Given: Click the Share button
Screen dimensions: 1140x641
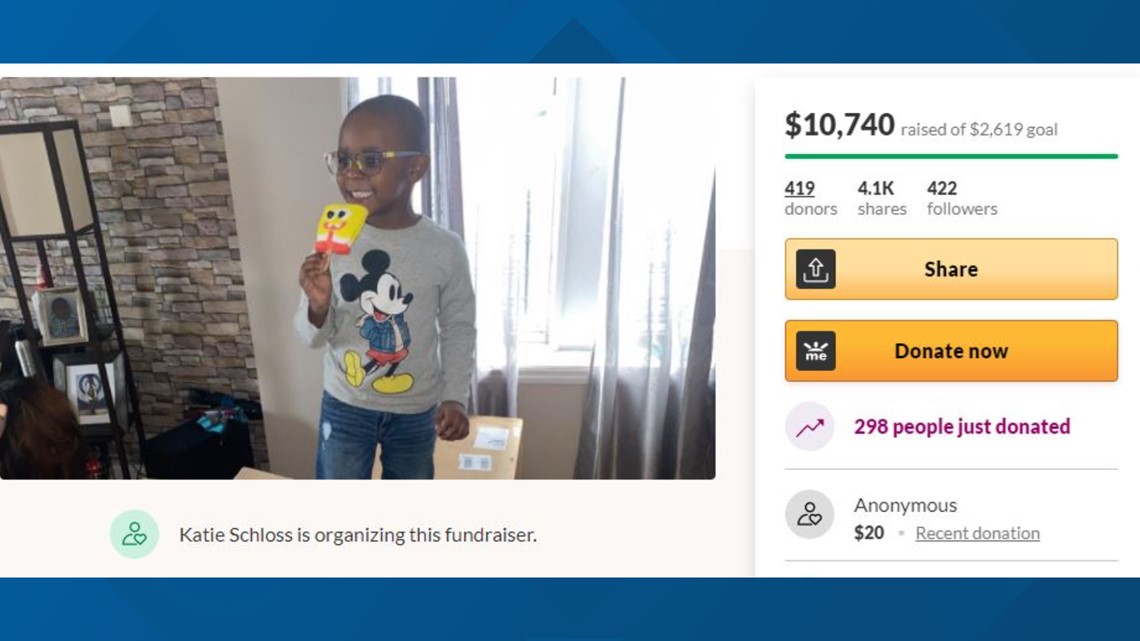Looking at the screenshot, I should tap(951, 269).
